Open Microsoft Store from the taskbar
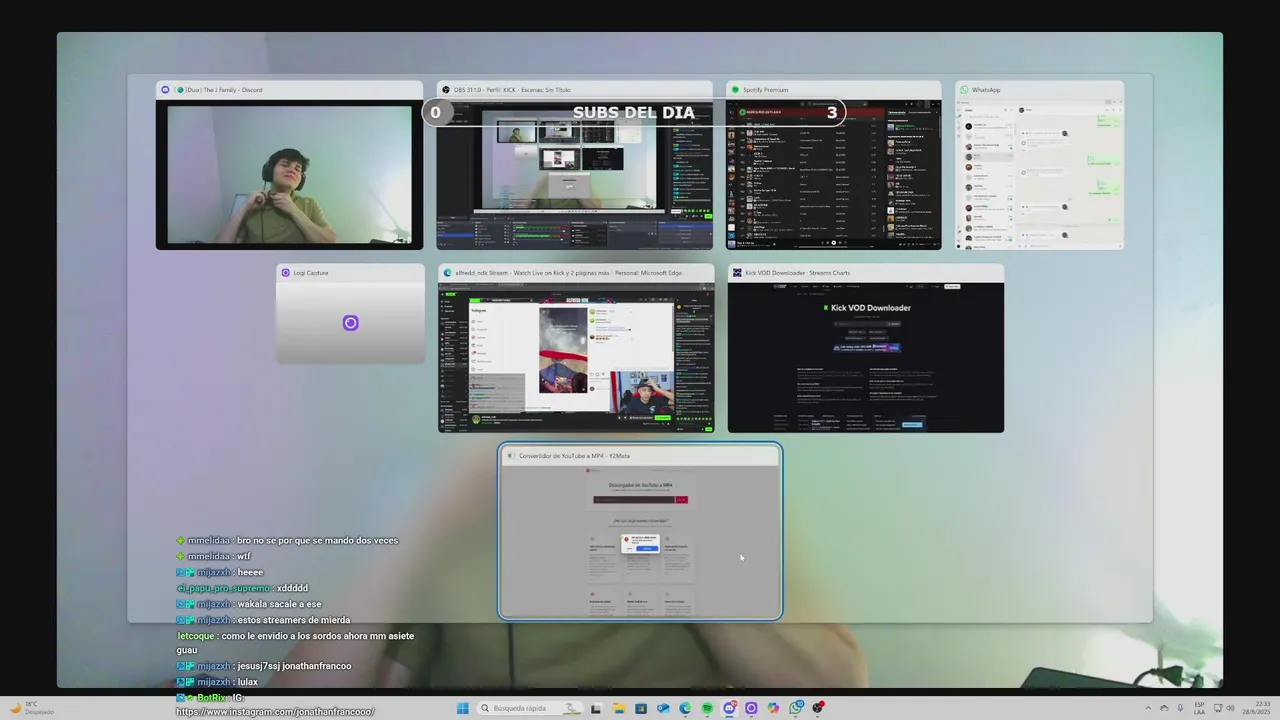The height and width of the screenshot is (720, 1280). 641,708
